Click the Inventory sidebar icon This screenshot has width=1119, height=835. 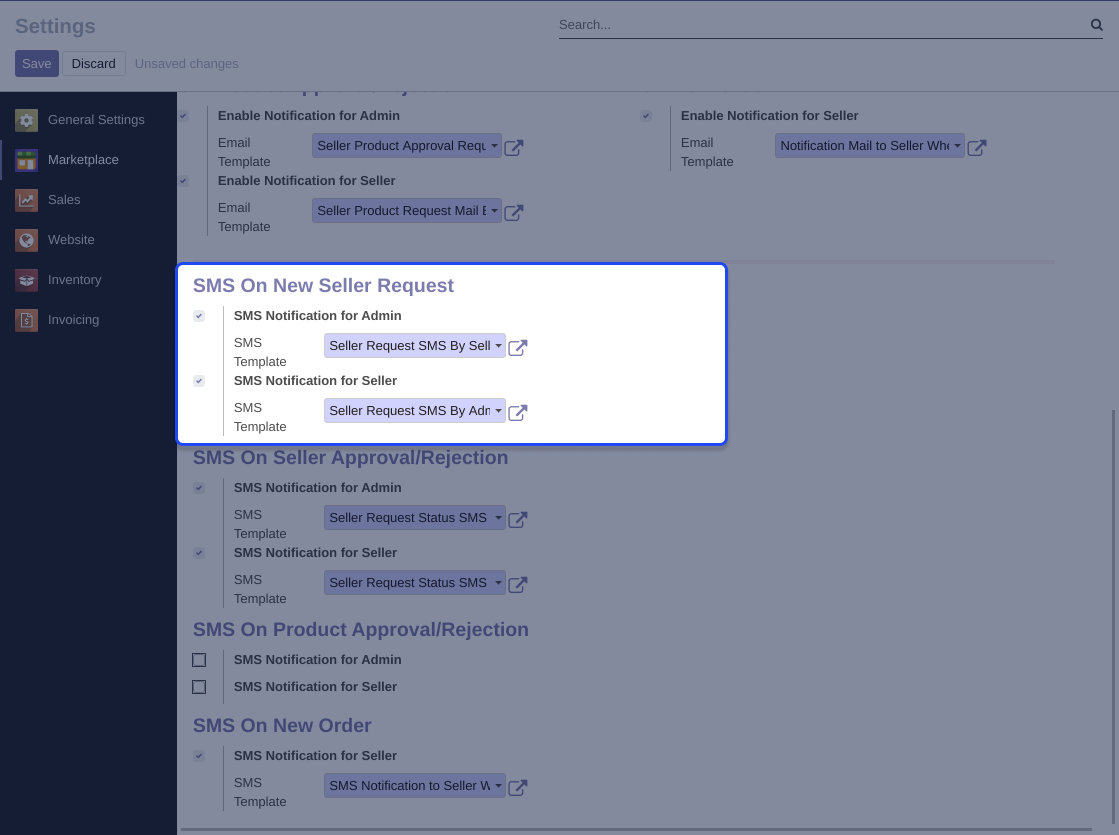point(27,280)
